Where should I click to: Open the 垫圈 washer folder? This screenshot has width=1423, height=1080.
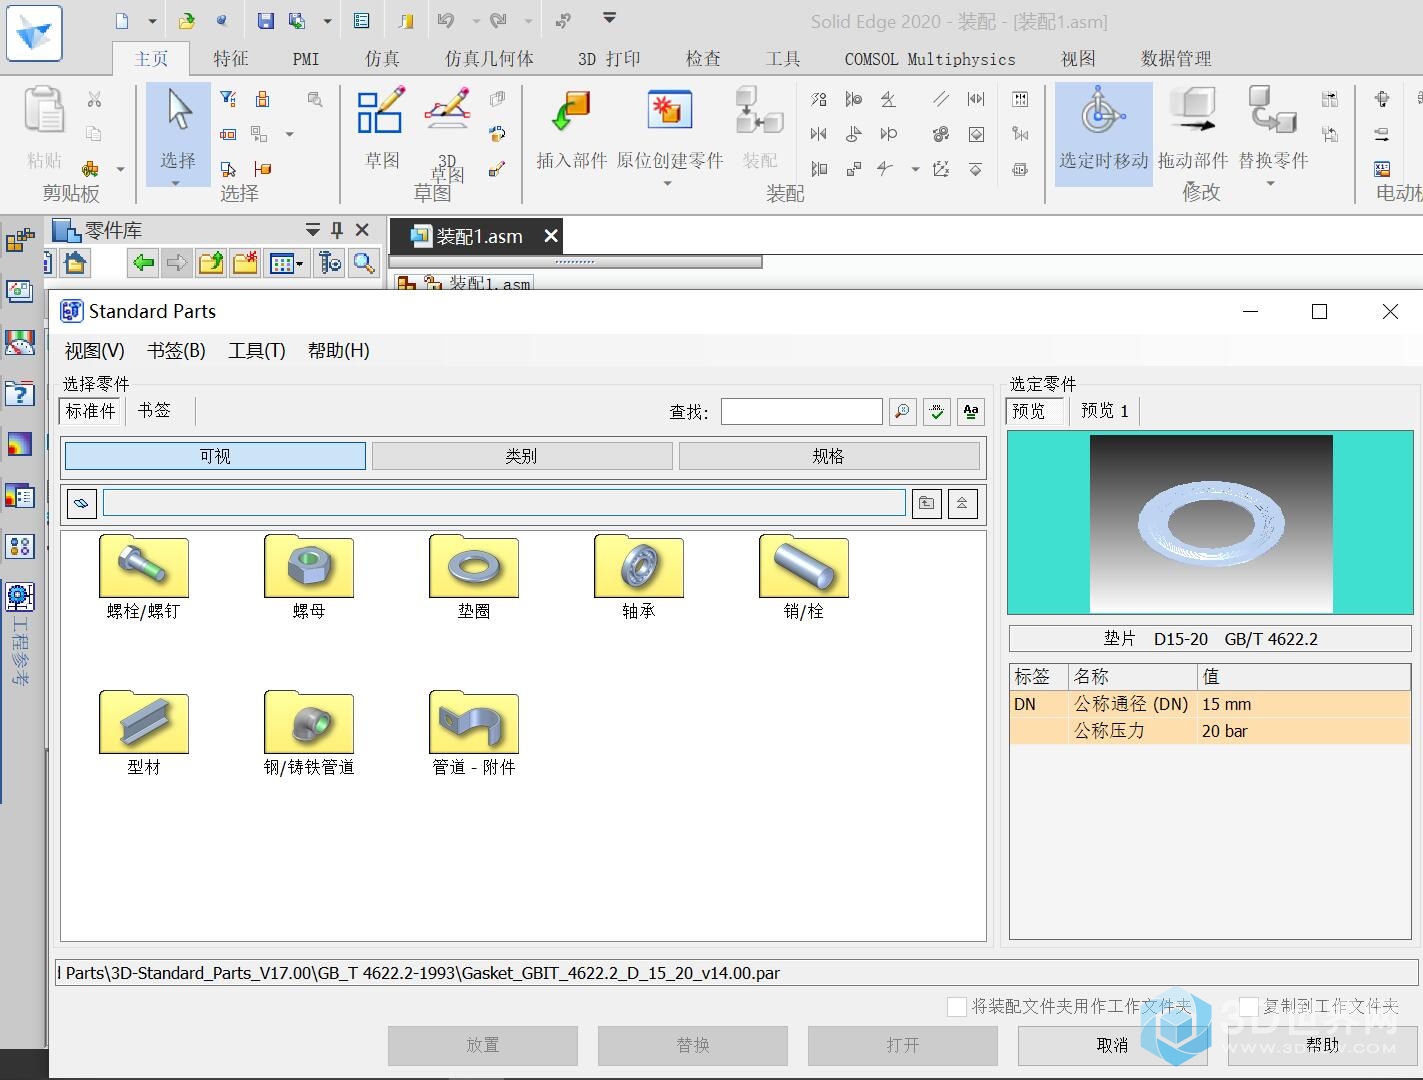pyautogui.click(x=474, y=577)
